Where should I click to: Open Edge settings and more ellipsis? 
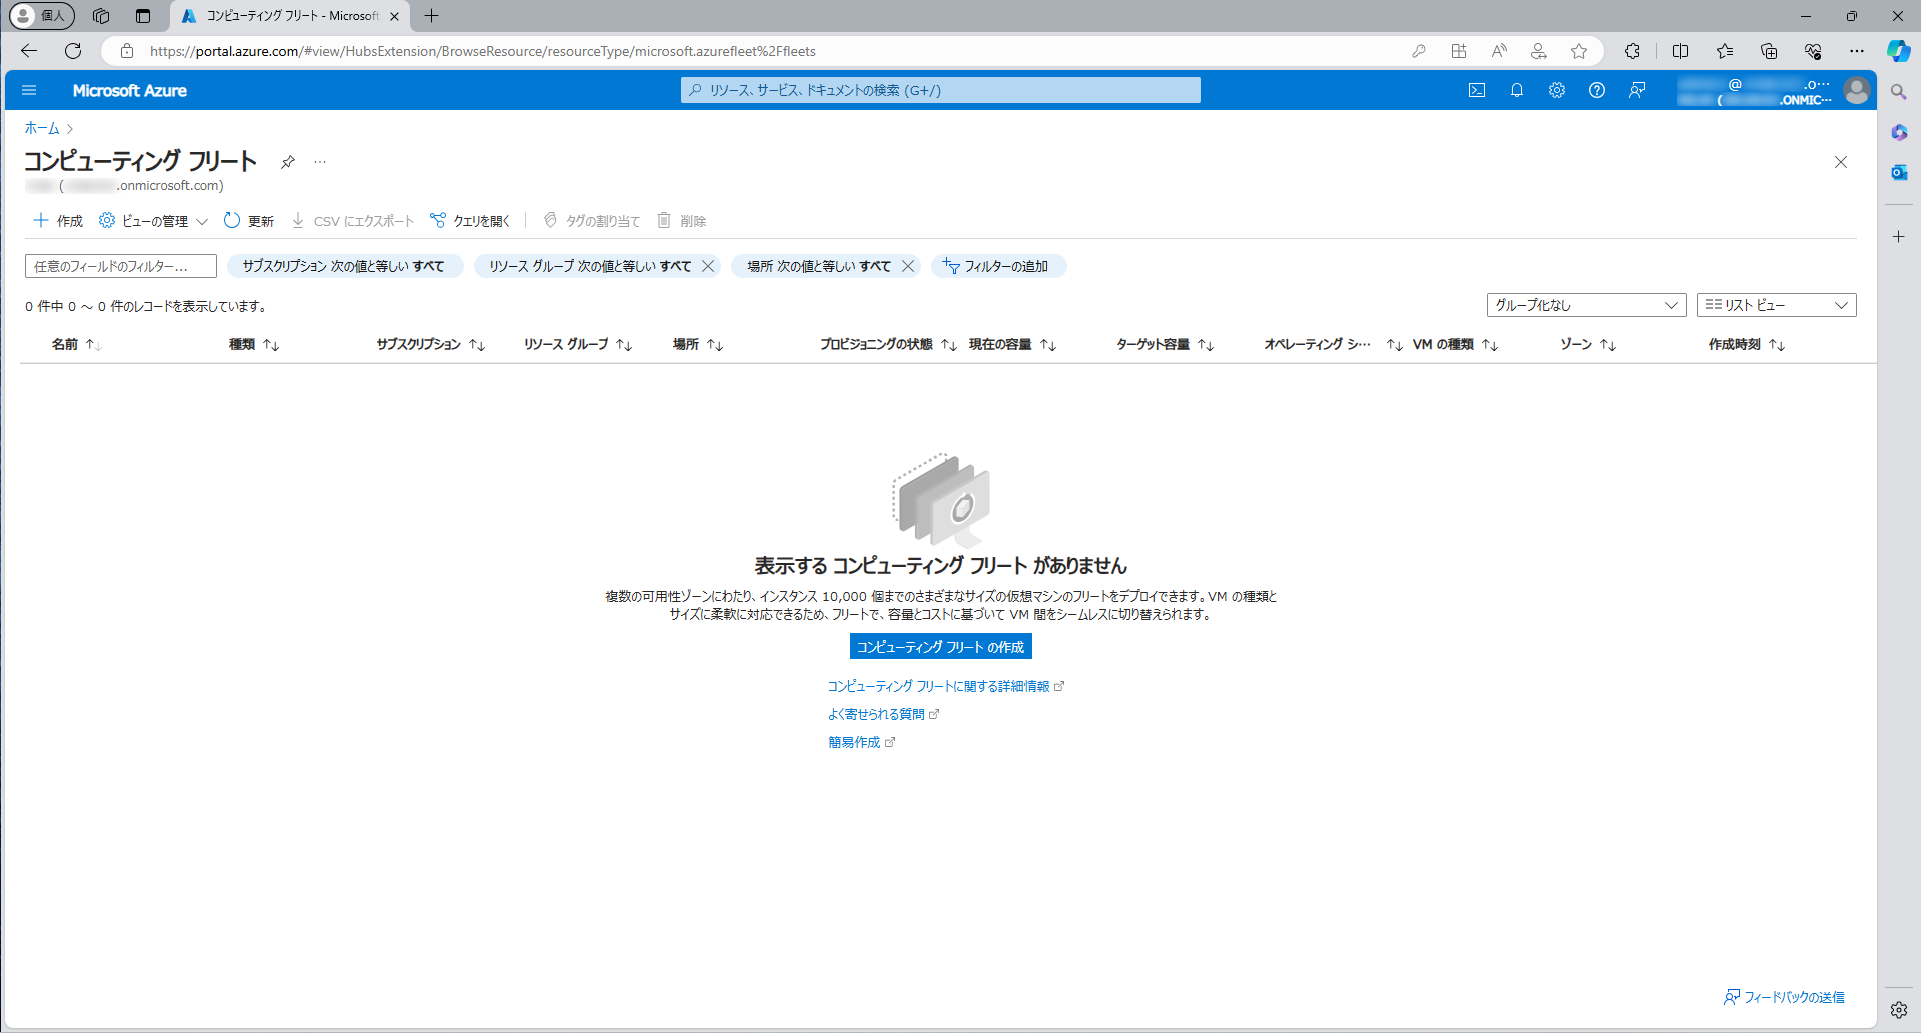coord(1857,51)
